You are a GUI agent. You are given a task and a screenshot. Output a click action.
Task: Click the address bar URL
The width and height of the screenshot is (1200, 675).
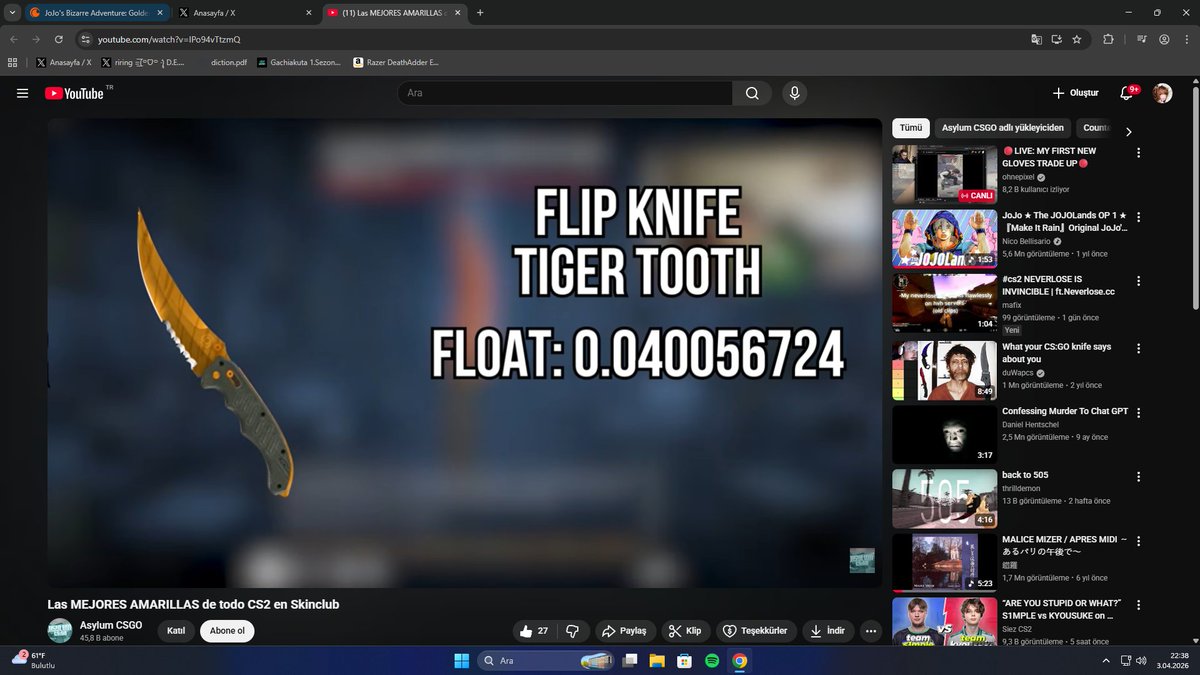click(169, 39)
